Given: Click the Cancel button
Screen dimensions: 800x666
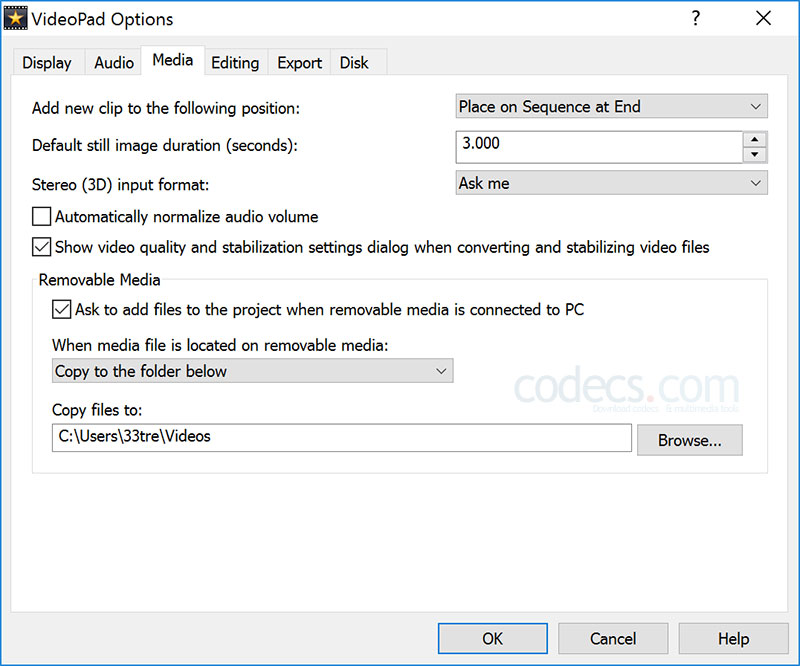Looking at the screenshot, I should (613, 638).
